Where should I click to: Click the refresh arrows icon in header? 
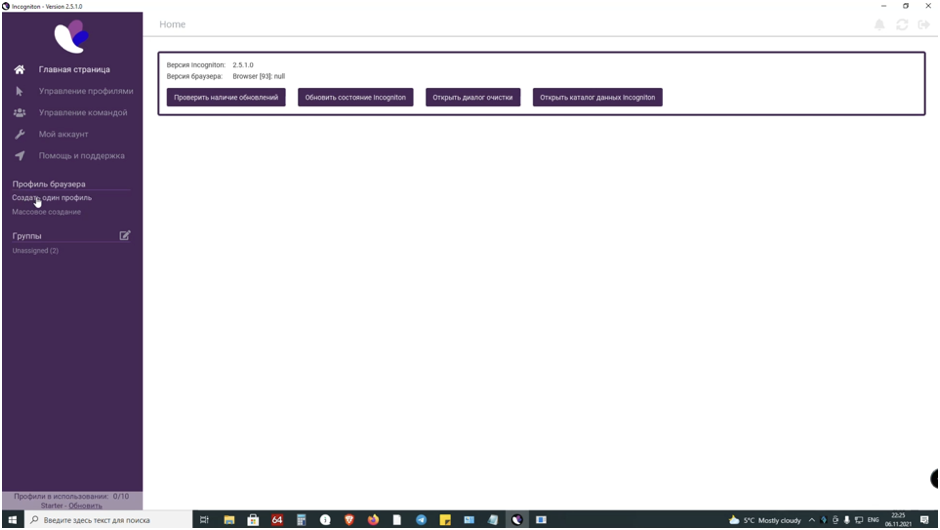click(902, 24)
